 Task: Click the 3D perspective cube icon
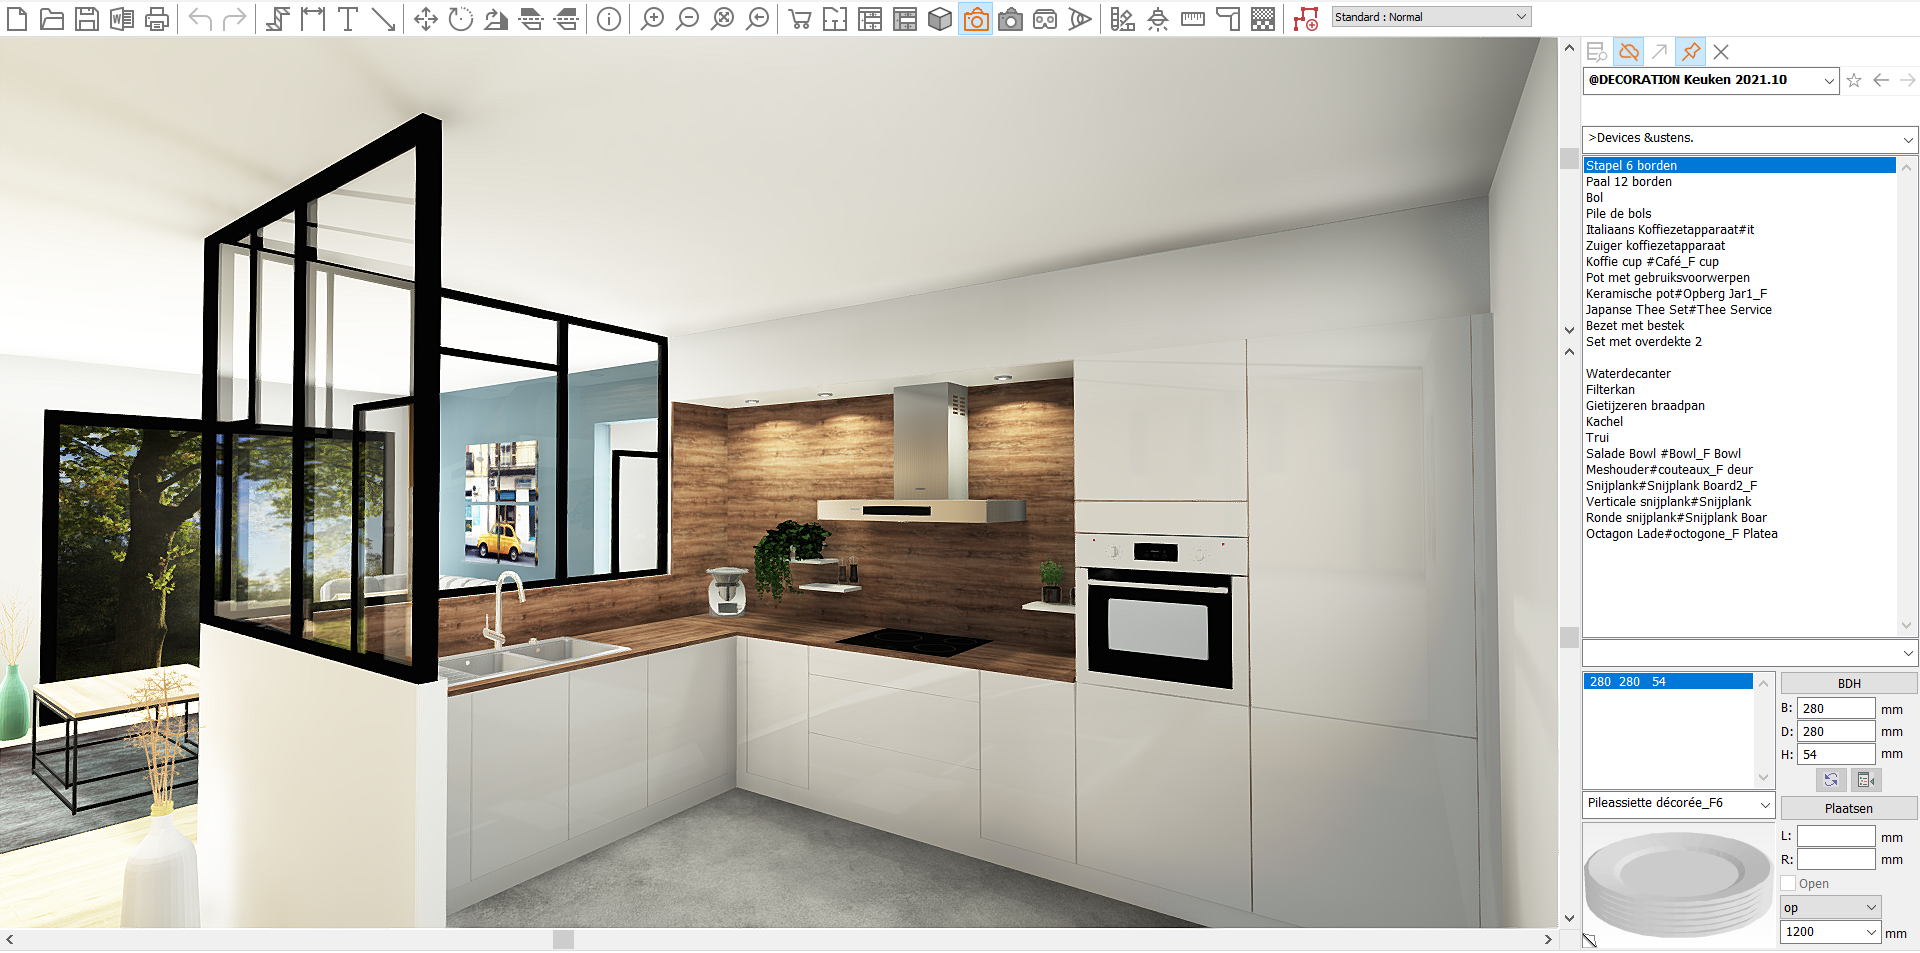click(940, 19)
